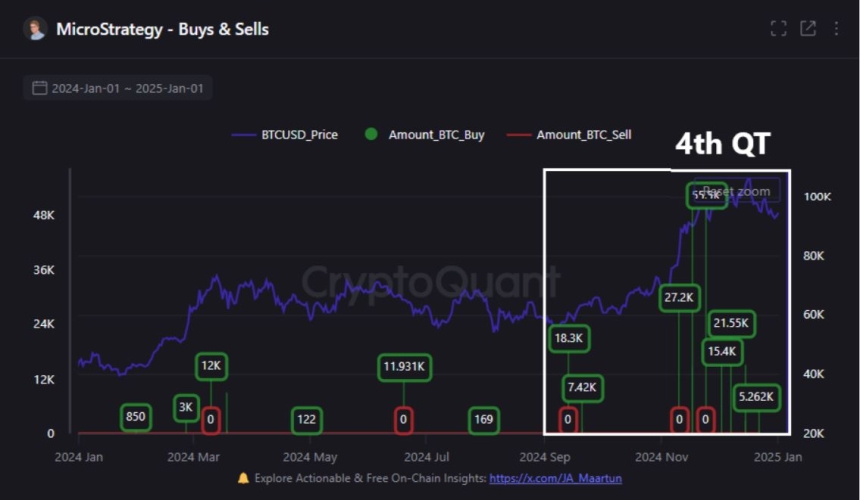Viewport: 860px width, 500px height.
Task: Click the 2024 Nov x-axis label
Action: [661, 457]
